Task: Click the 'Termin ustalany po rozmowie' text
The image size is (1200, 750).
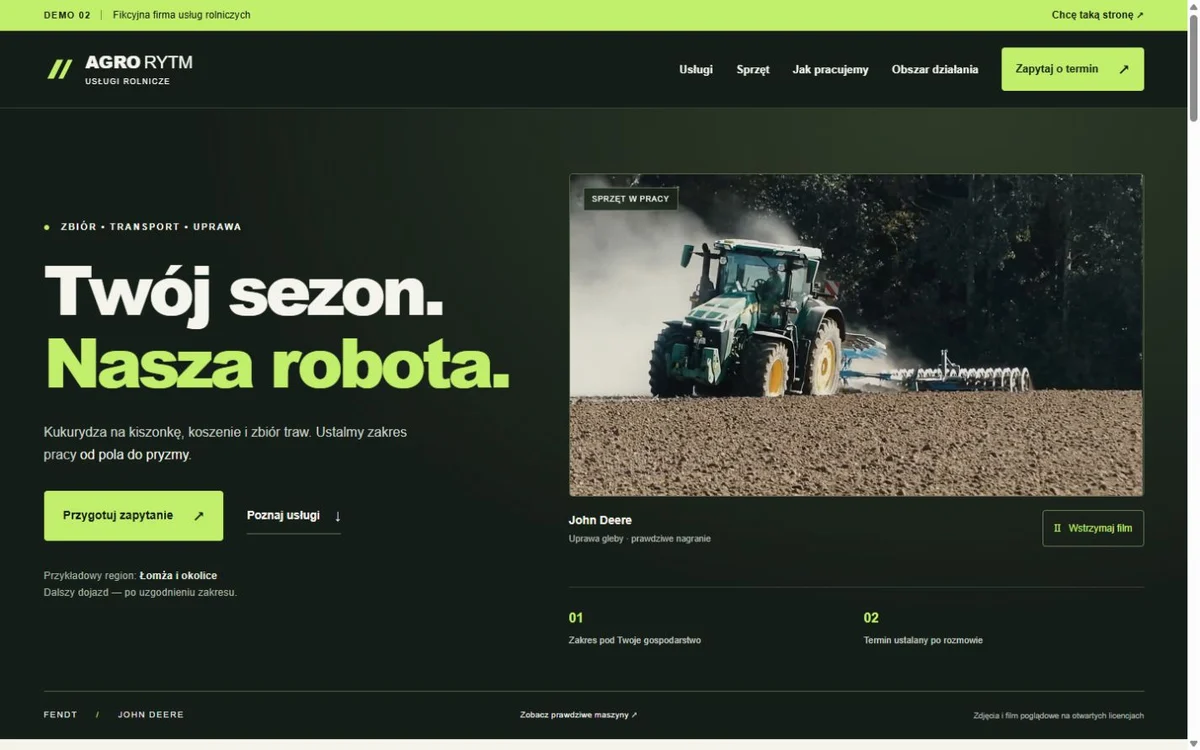Action: coord(923,640)
